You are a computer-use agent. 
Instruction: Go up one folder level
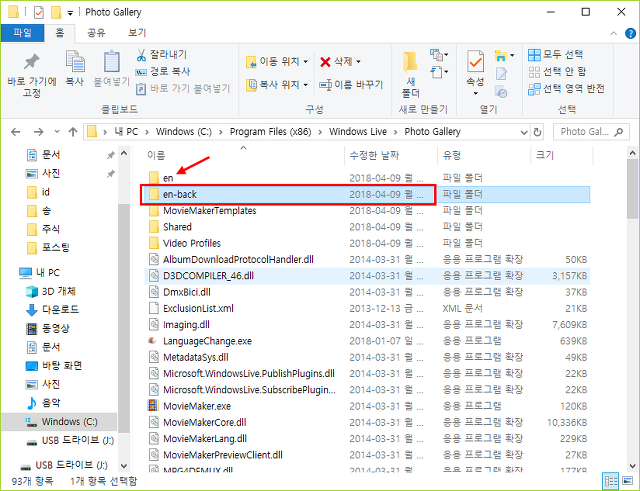73,132
